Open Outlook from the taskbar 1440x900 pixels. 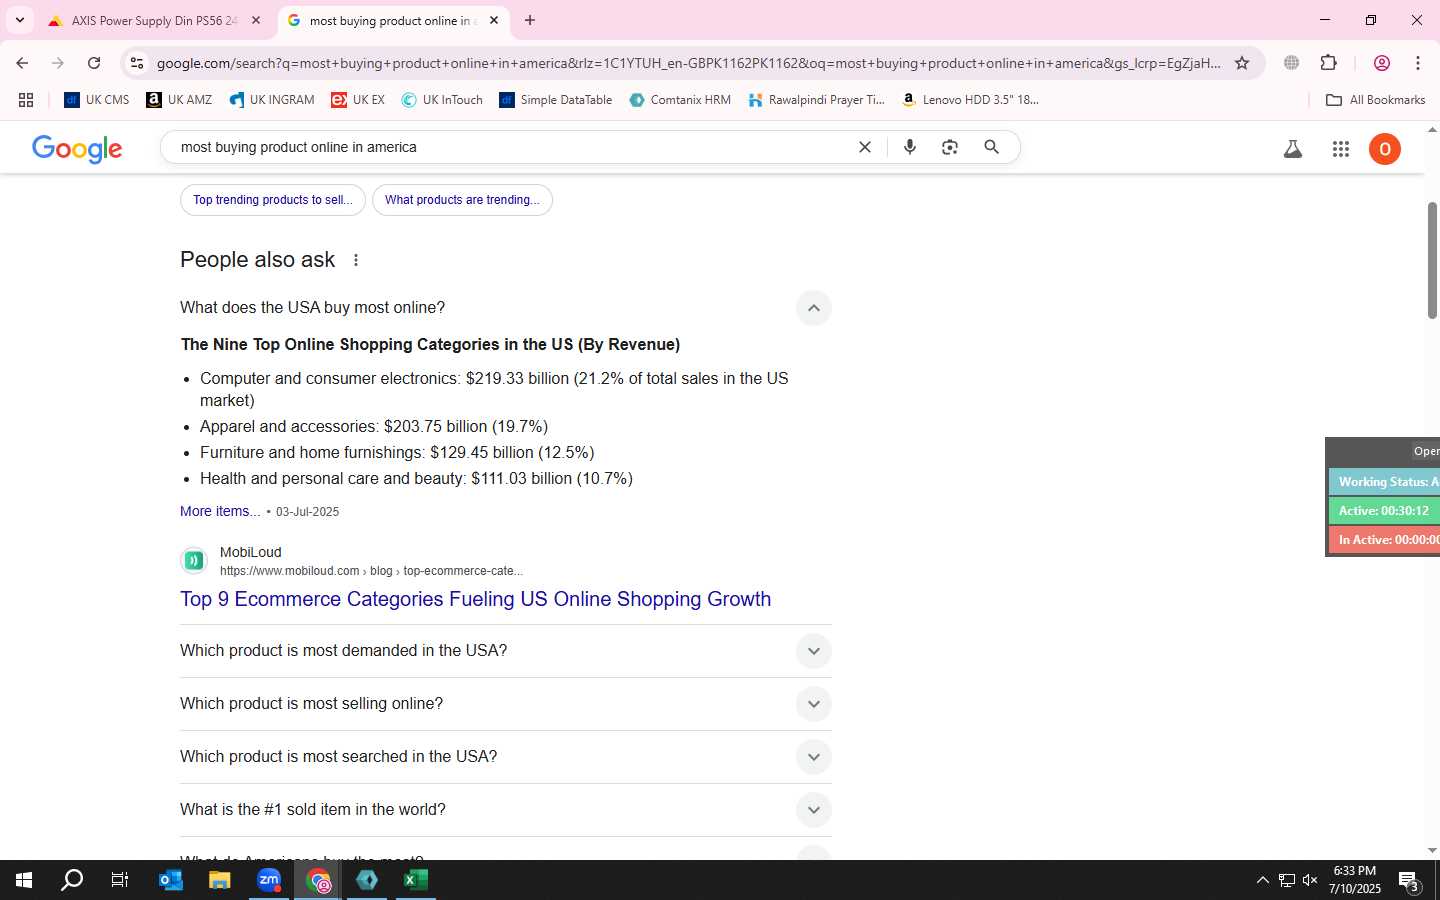tap(171, 880)
